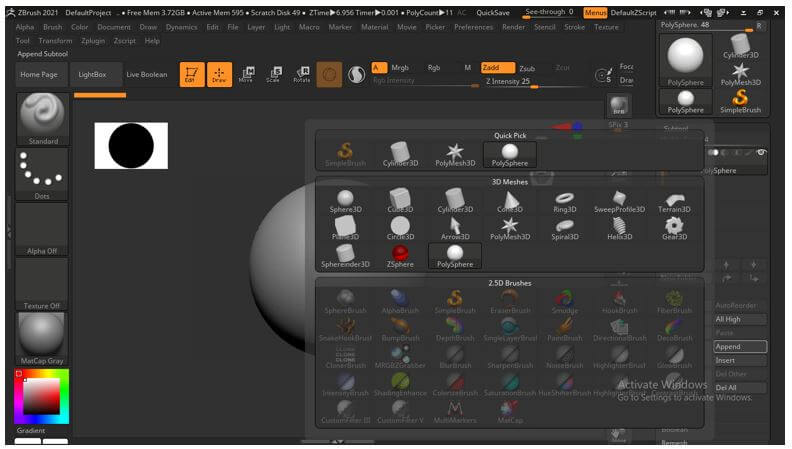This screenshot has height=449, width=792.
Task: Select the red ZSphere tool
Action: 400,256
